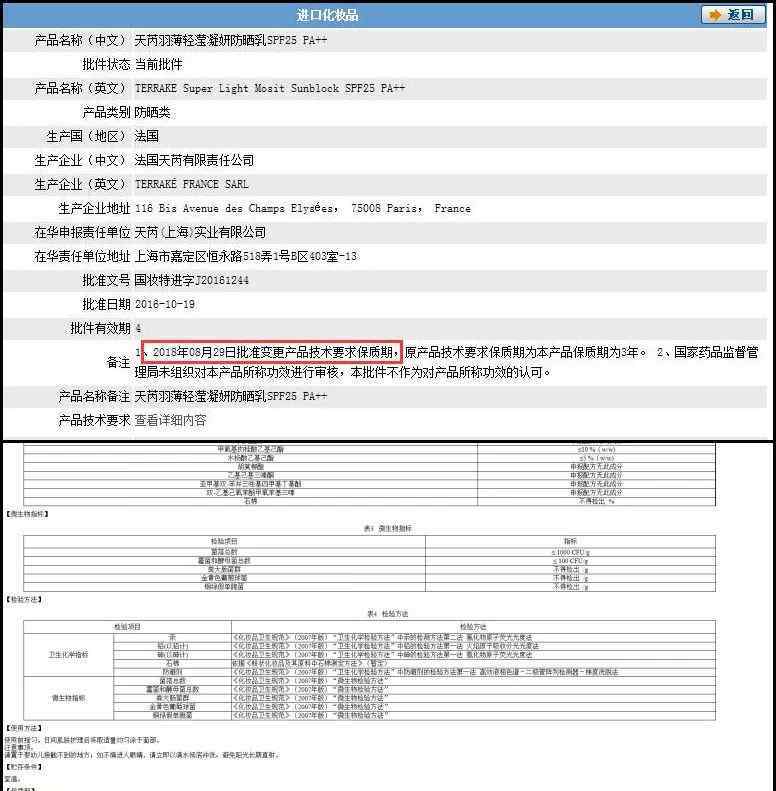Click the 检验项目 header in the test methods table
The width and height of the screenshot is (776, 791).
click(x=127, y=627)
